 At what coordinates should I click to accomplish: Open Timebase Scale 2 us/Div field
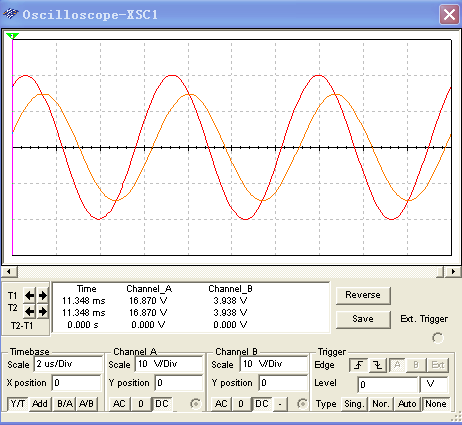(68, 364)
